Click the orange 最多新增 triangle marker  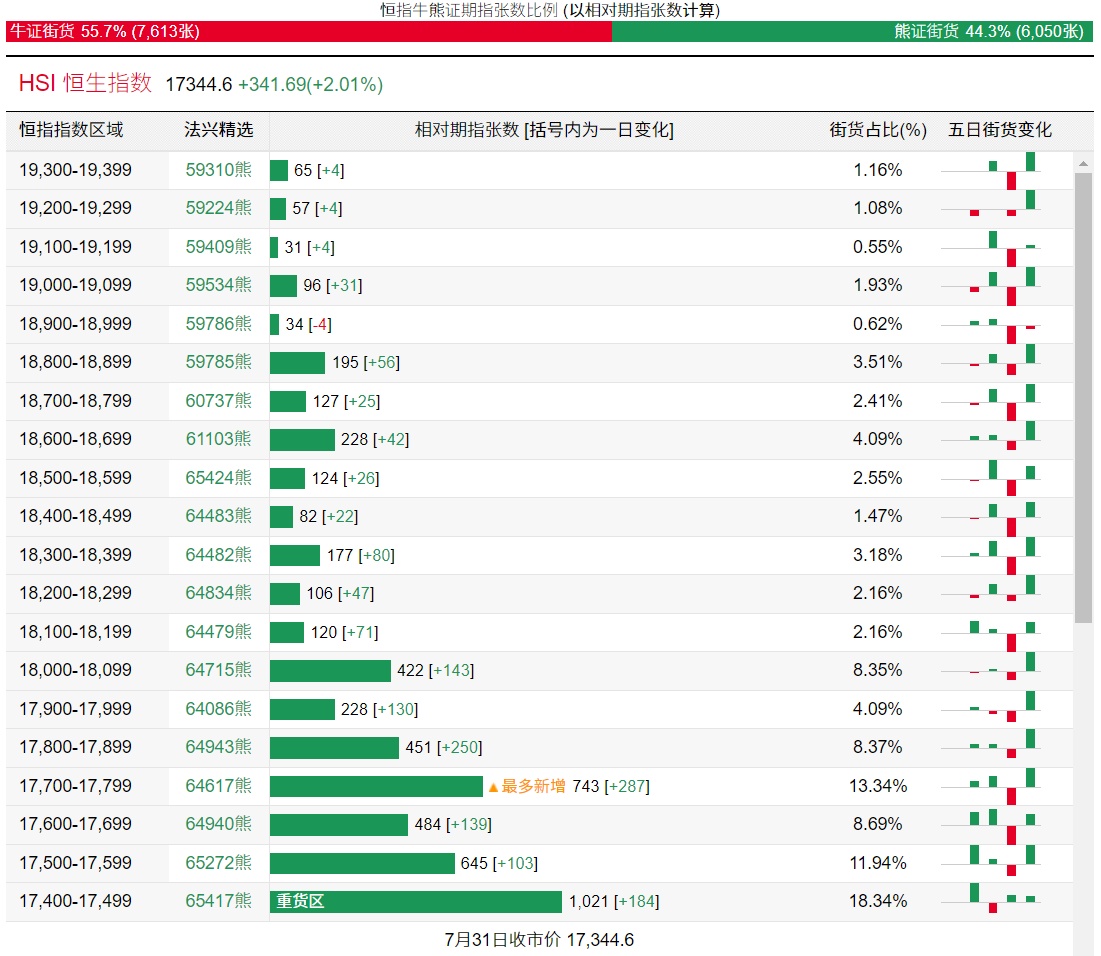click(493, 787)
